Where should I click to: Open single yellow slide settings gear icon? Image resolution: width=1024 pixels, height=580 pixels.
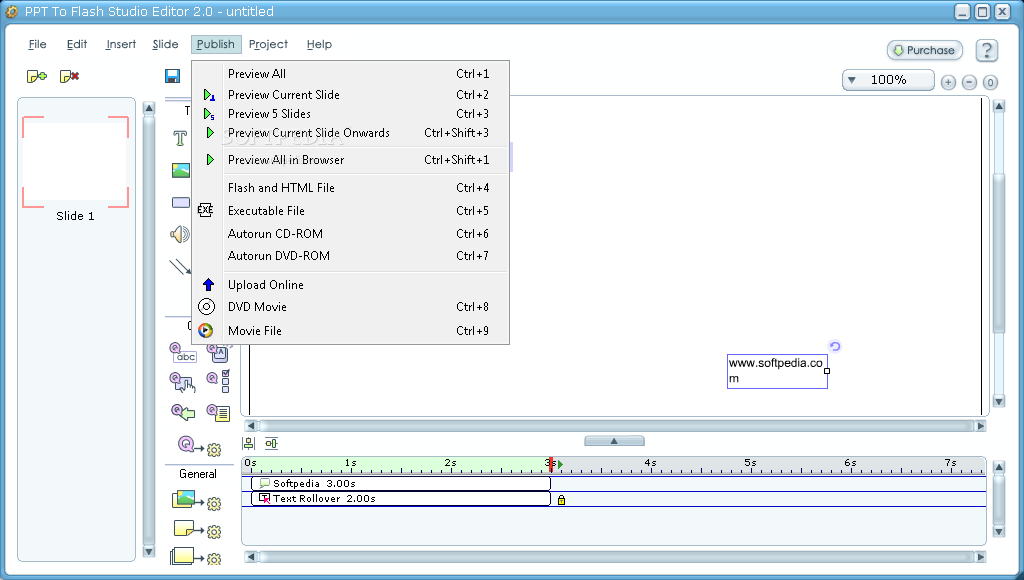click(x=197, y=530)
